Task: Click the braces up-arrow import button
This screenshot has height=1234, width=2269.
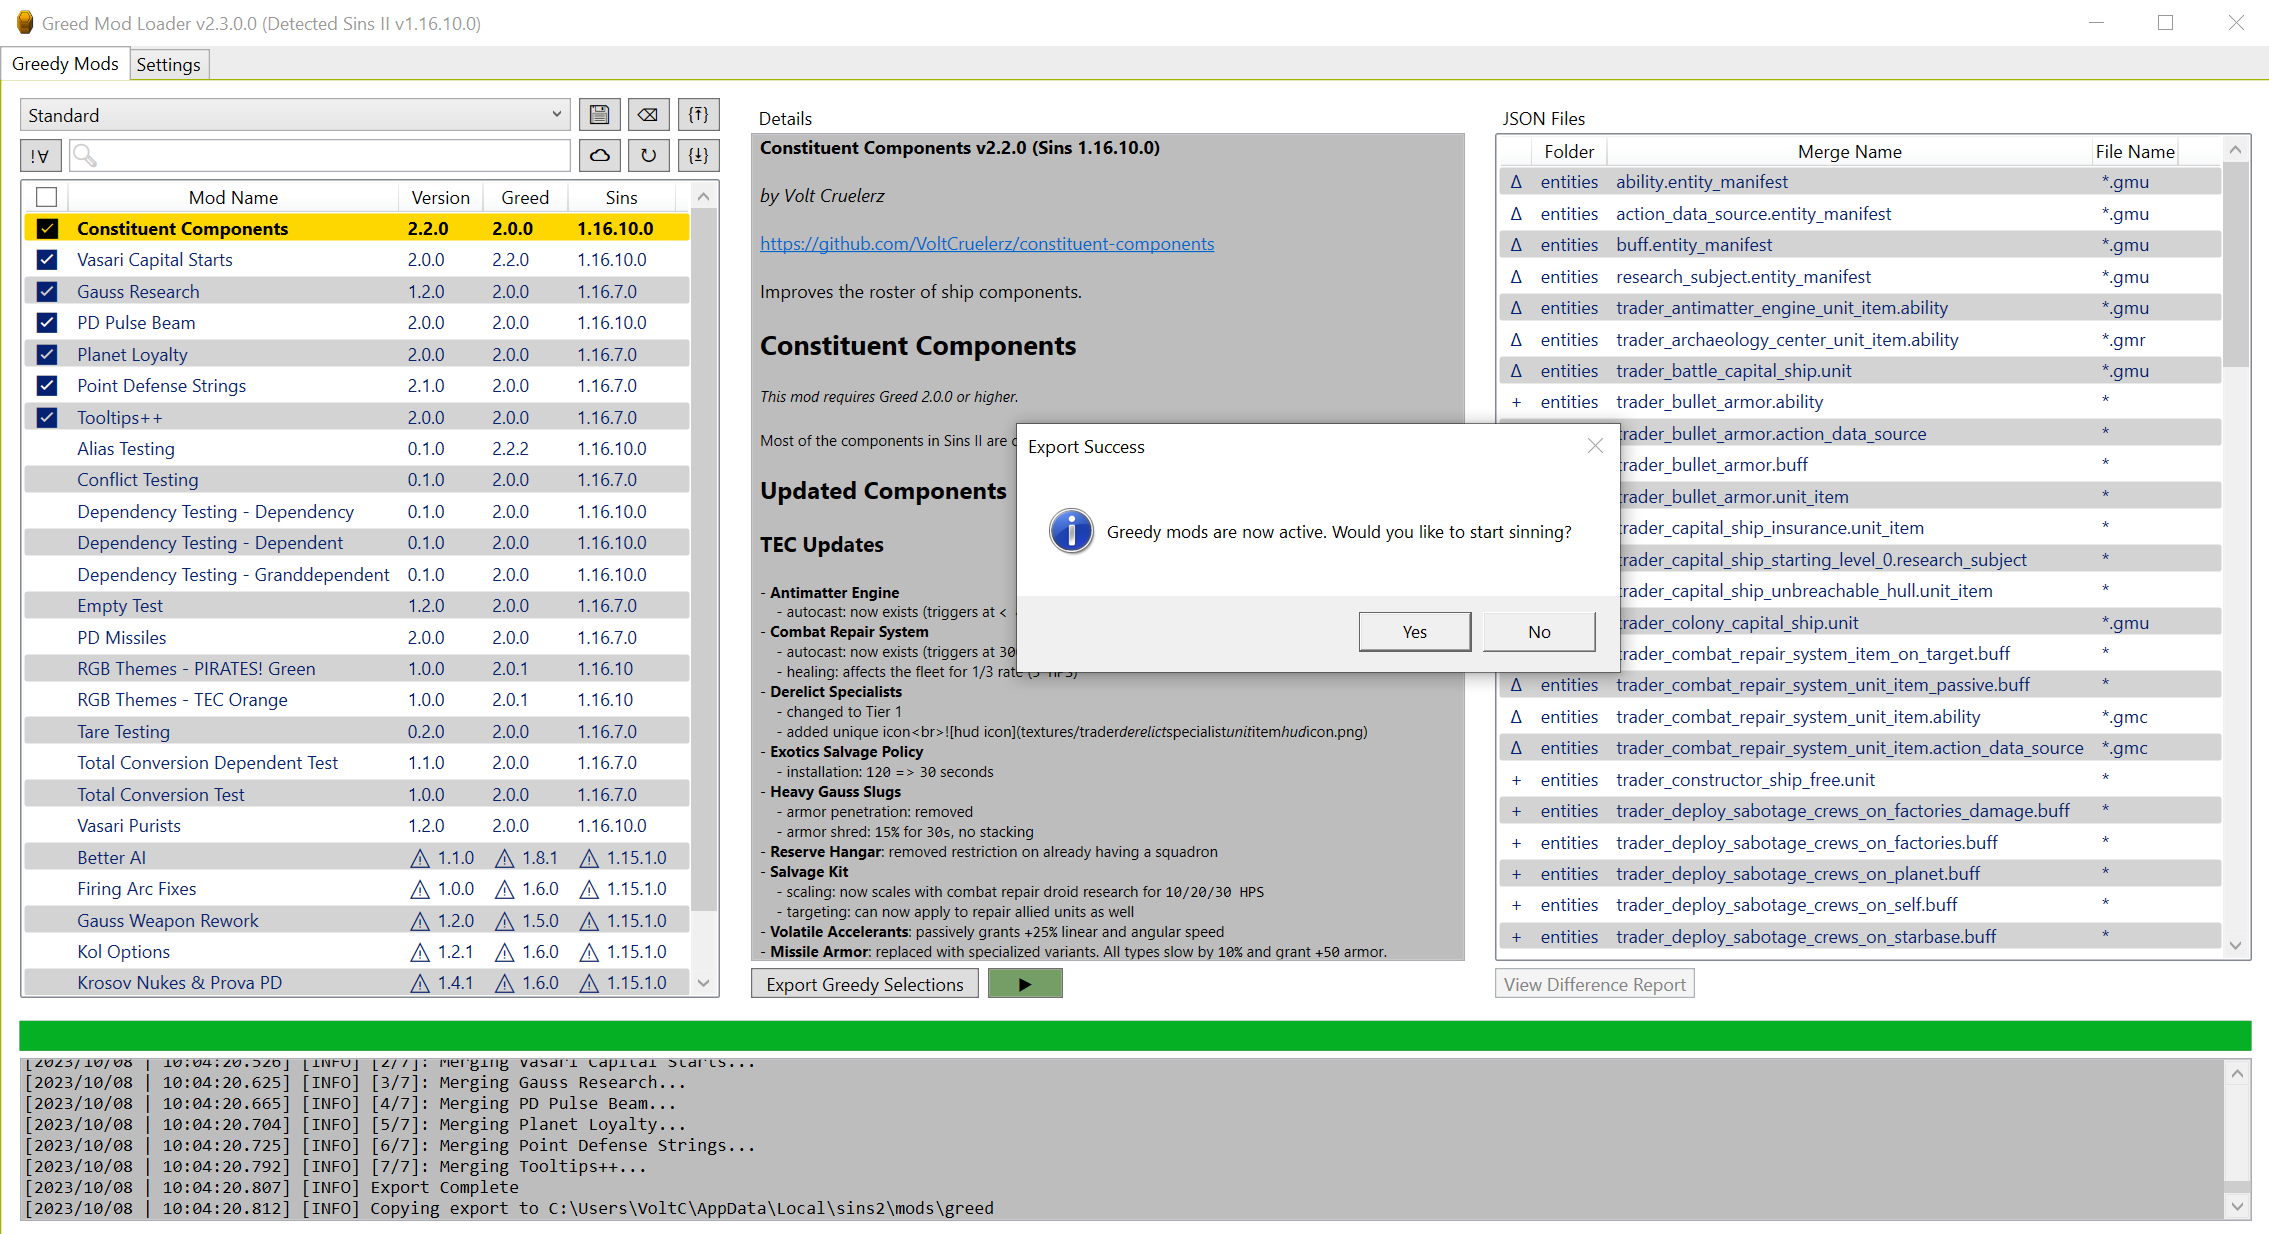Action: (698, 115)
